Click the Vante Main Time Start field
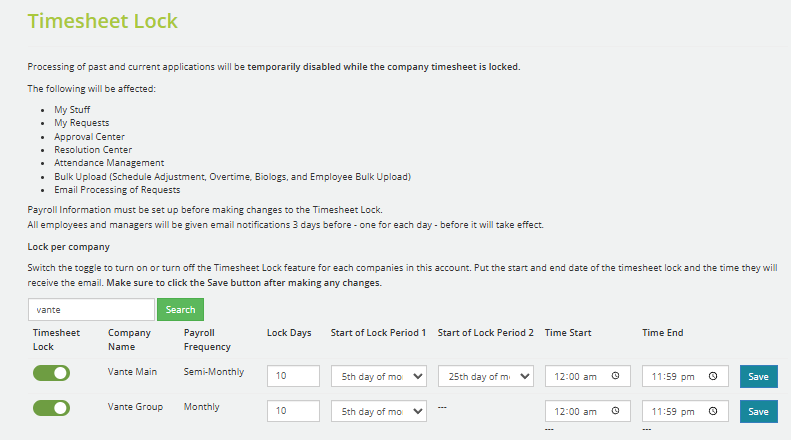The image size is (791, 440). [x=588, y=376]
